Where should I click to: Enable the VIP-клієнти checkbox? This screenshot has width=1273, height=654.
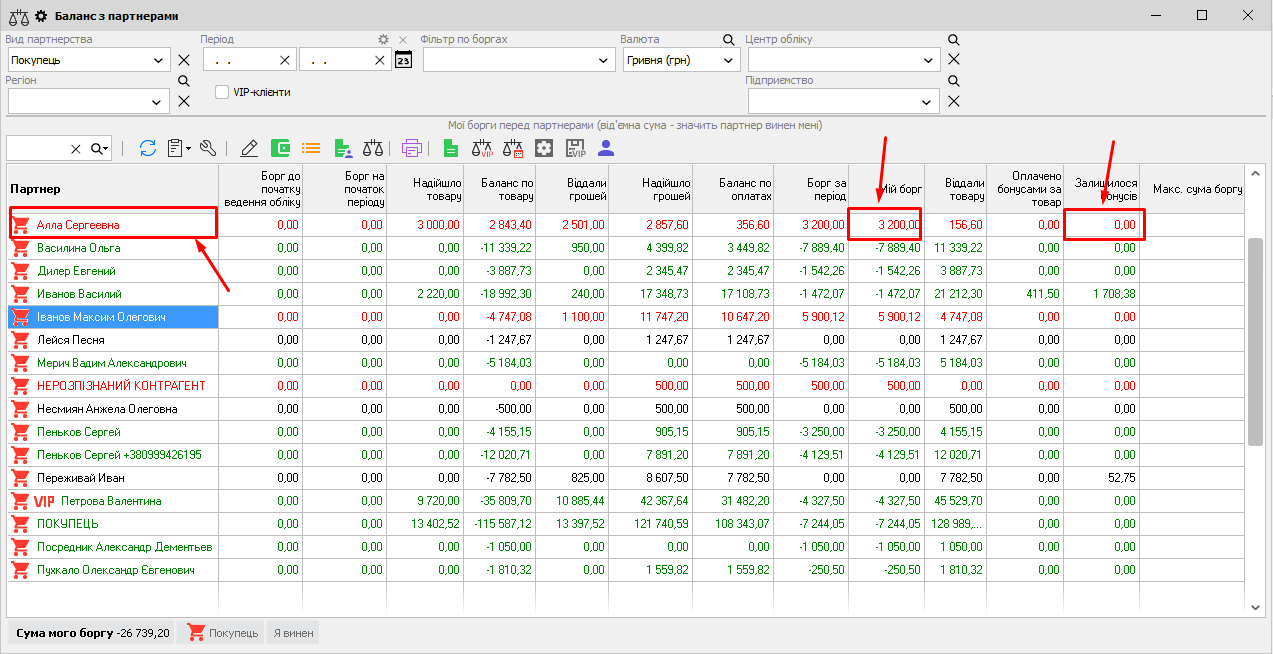tap(222, 92)
